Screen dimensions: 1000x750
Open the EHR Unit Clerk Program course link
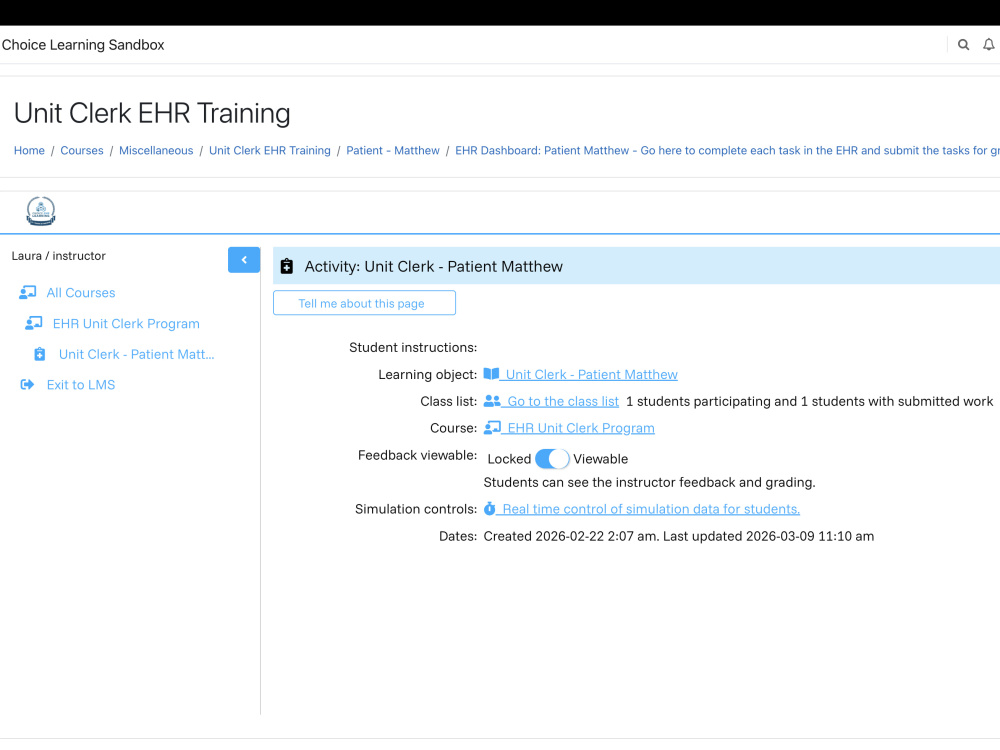coord(580,428)
